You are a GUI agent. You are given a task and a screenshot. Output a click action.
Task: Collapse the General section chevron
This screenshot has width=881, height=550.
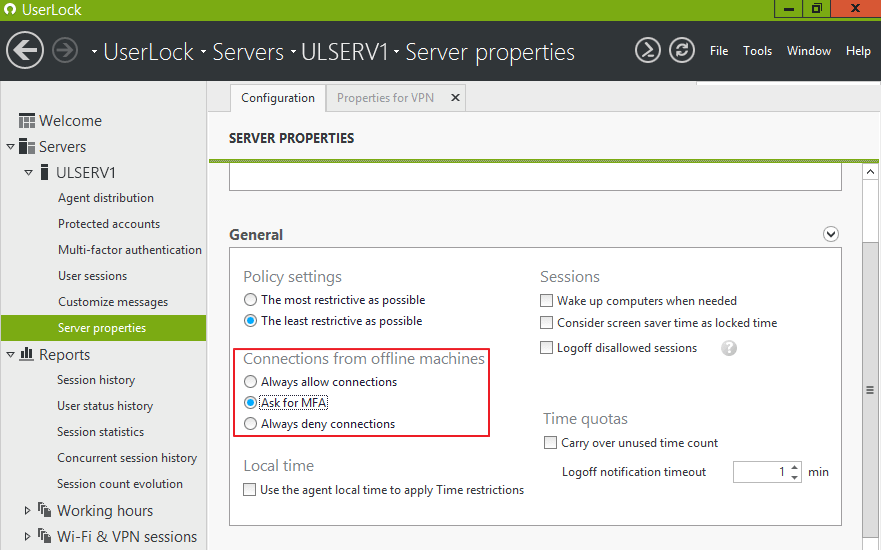831,234
